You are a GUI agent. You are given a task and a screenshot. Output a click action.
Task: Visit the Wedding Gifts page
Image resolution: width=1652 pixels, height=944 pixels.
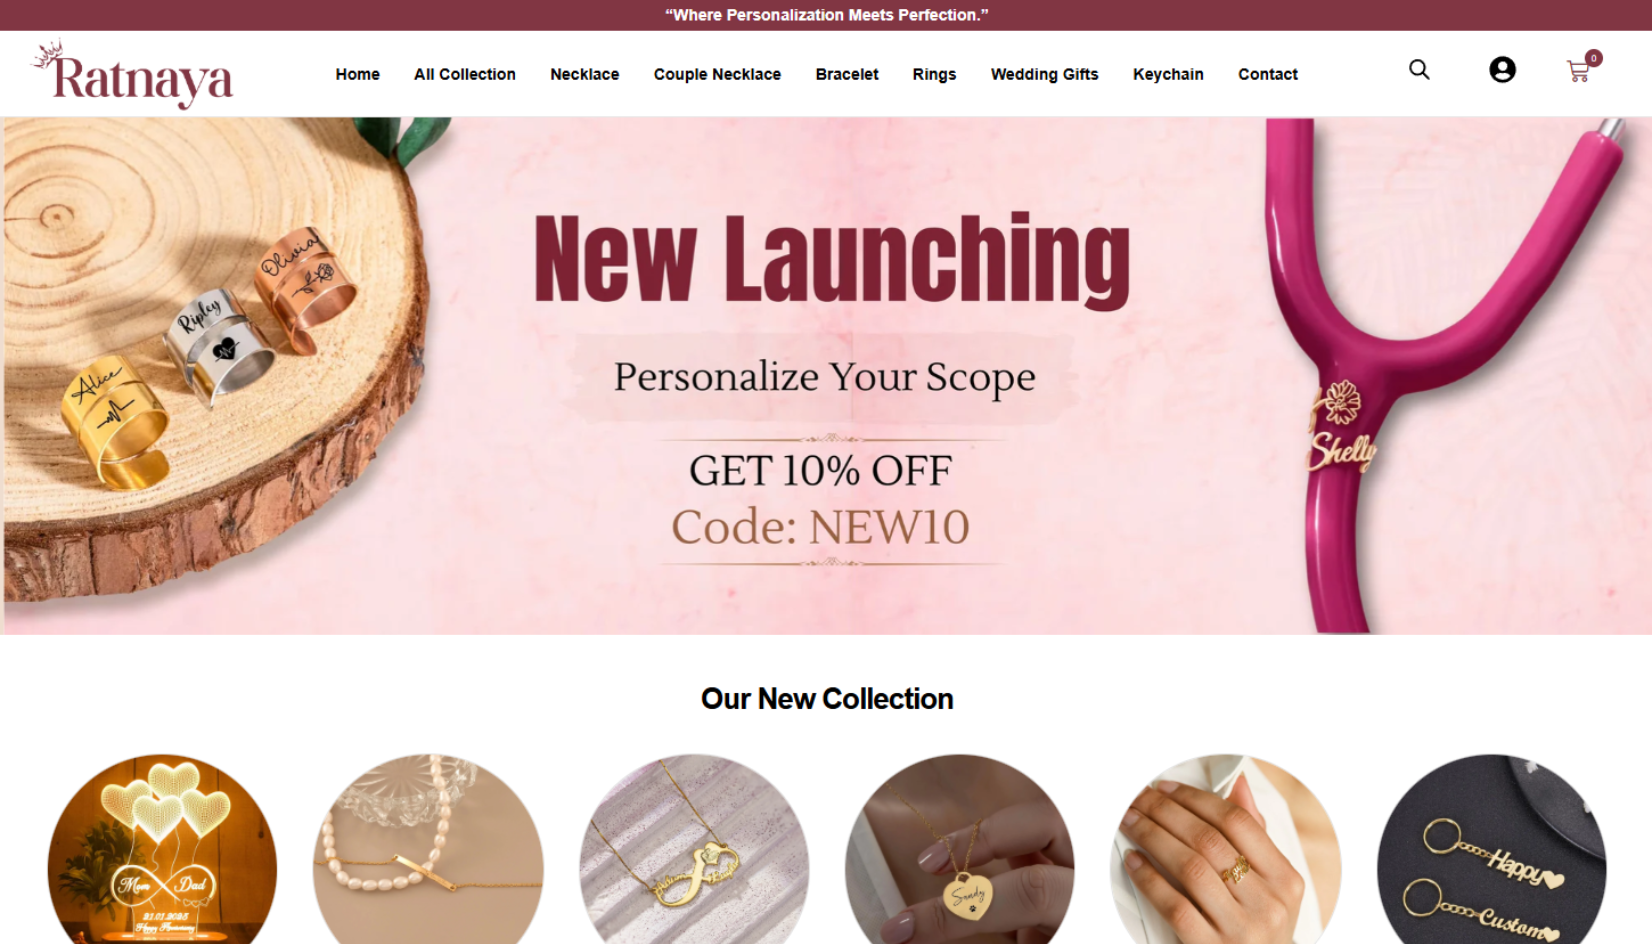tap(1044, 74)
